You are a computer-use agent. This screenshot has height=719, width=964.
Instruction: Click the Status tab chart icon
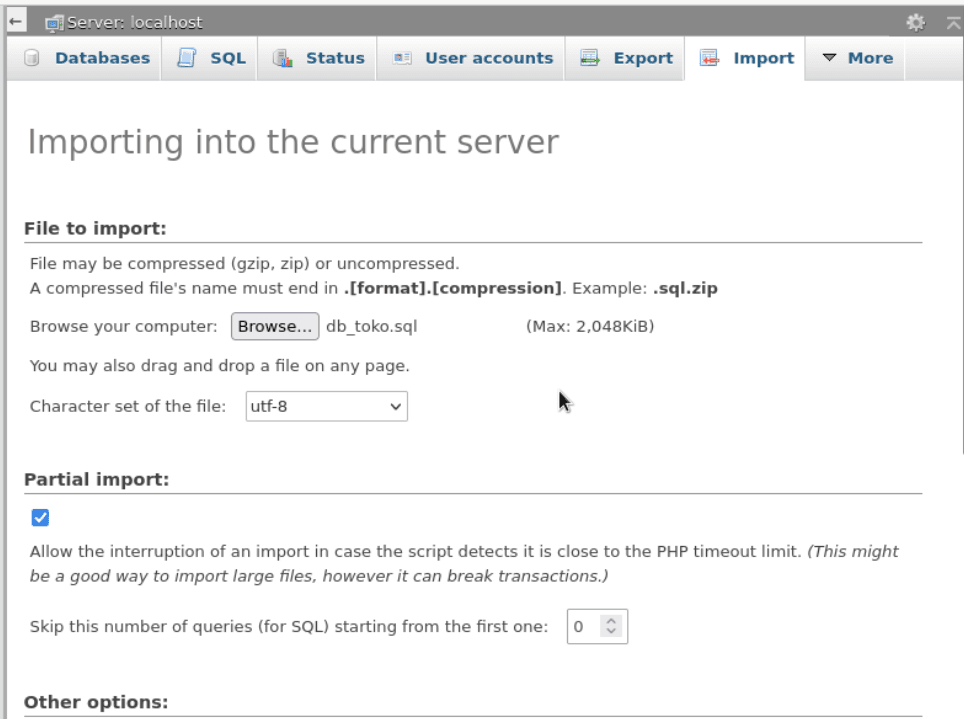[281, 58]
